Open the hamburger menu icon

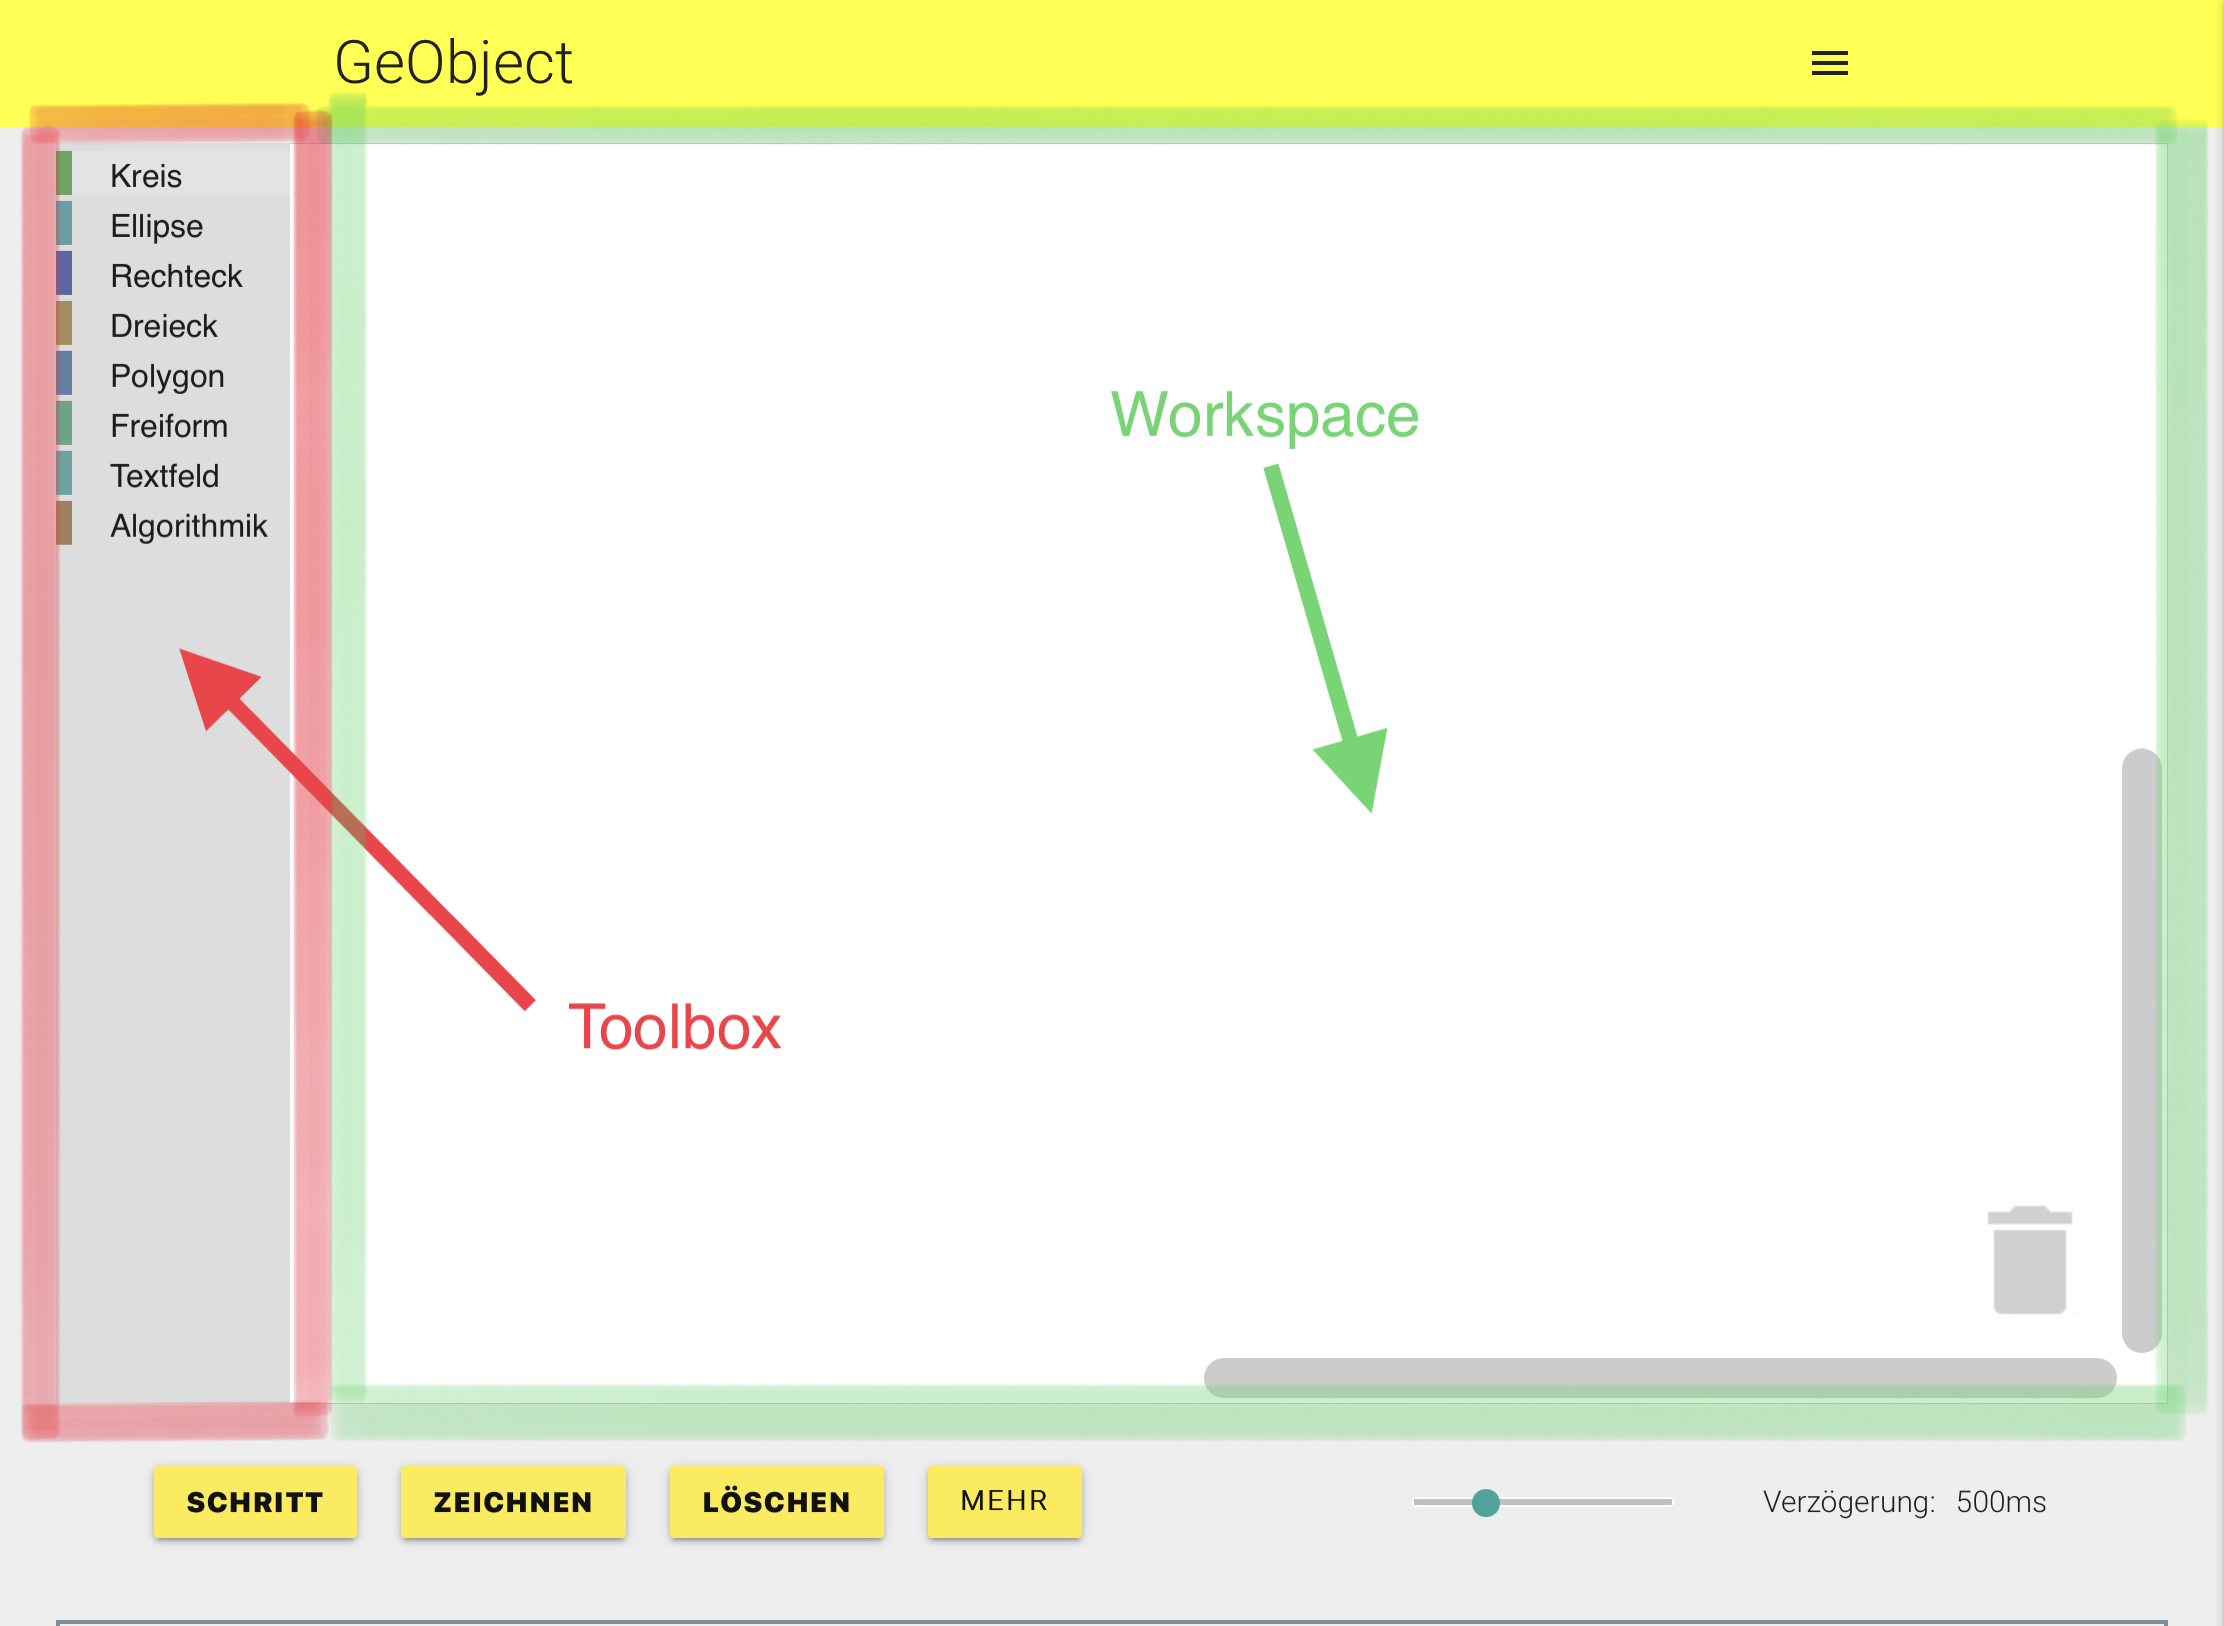point(1829,64)
